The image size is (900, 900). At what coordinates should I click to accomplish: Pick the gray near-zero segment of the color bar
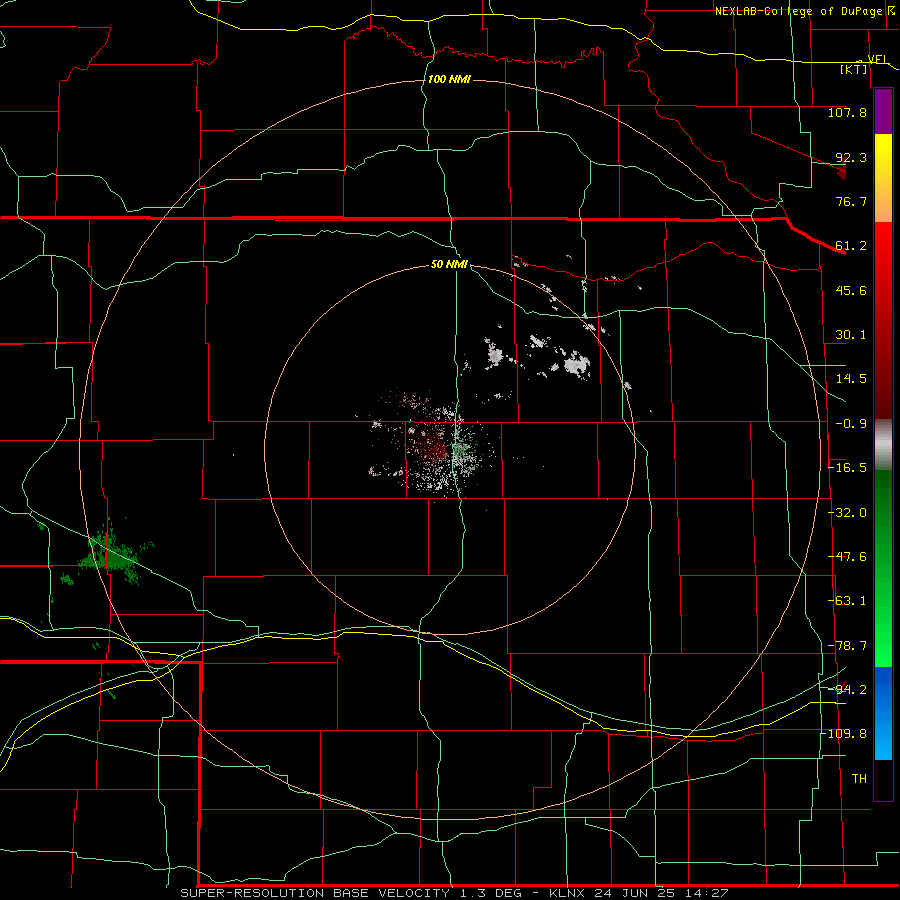click(x=883, y=445)
